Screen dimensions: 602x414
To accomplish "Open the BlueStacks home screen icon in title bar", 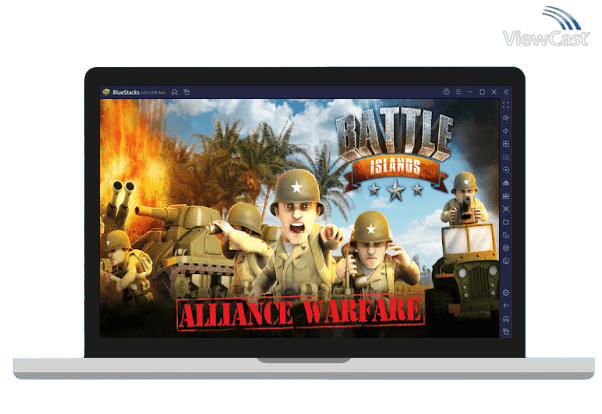I will pyautogui.click(x=175, y=92).
